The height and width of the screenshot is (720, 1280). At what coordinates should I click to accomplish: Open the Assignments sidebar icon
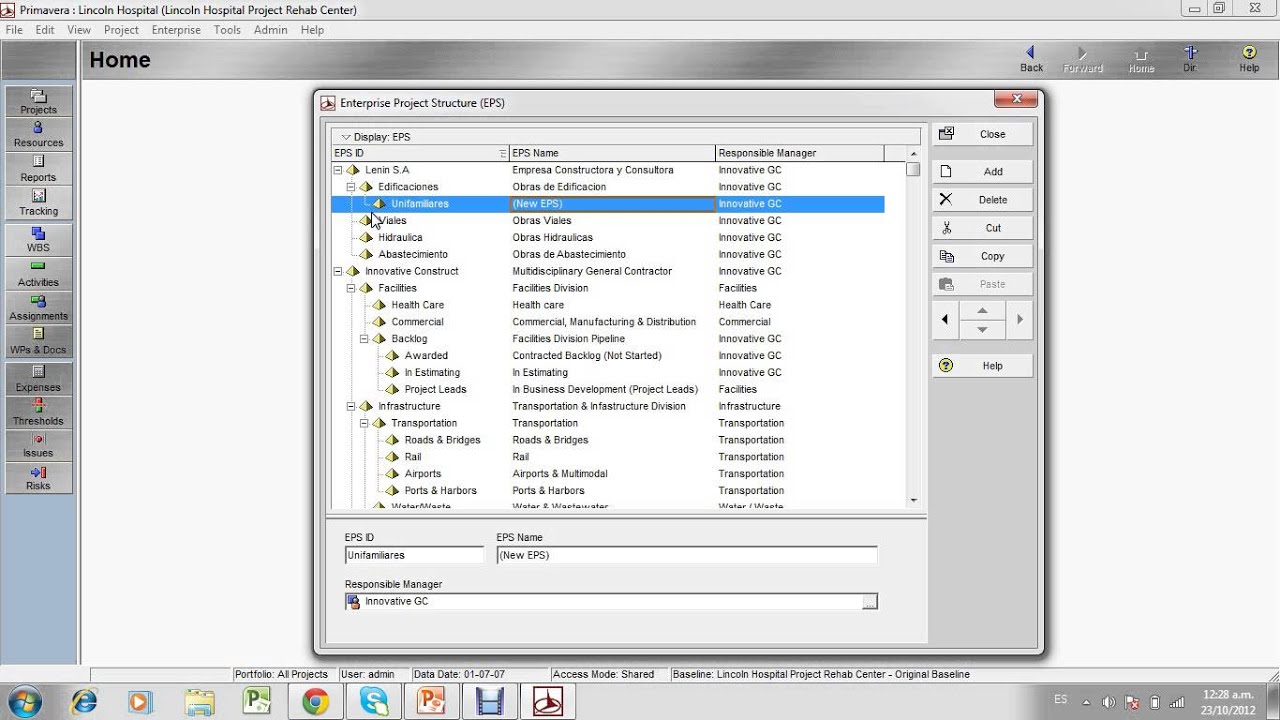38,308
